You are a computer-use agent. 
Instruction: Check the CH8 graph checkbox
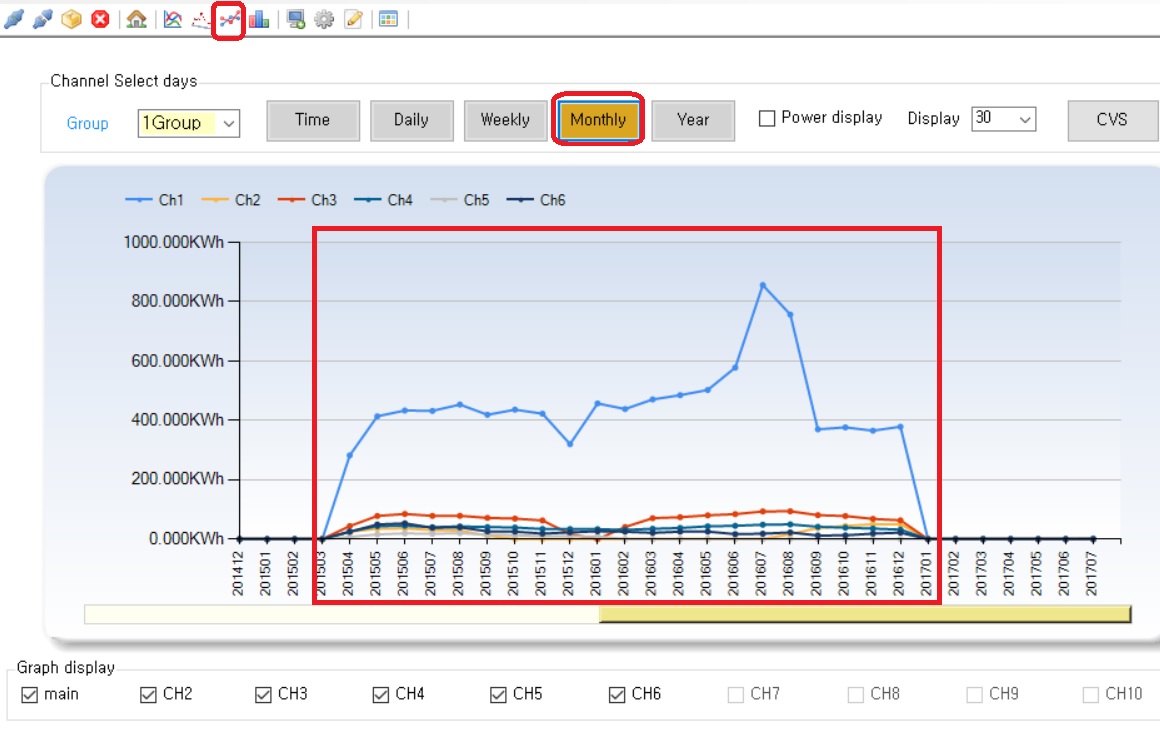point(855,695)
